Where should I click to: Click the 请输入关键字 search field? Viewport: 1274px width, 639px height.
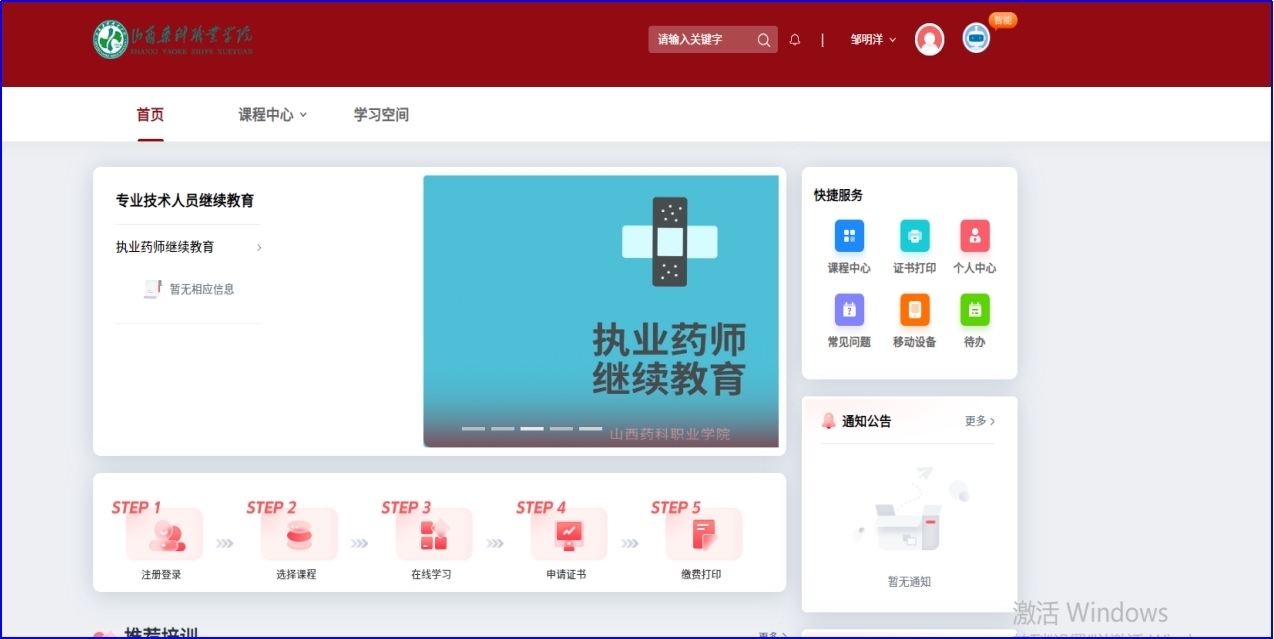pos(700,40)
